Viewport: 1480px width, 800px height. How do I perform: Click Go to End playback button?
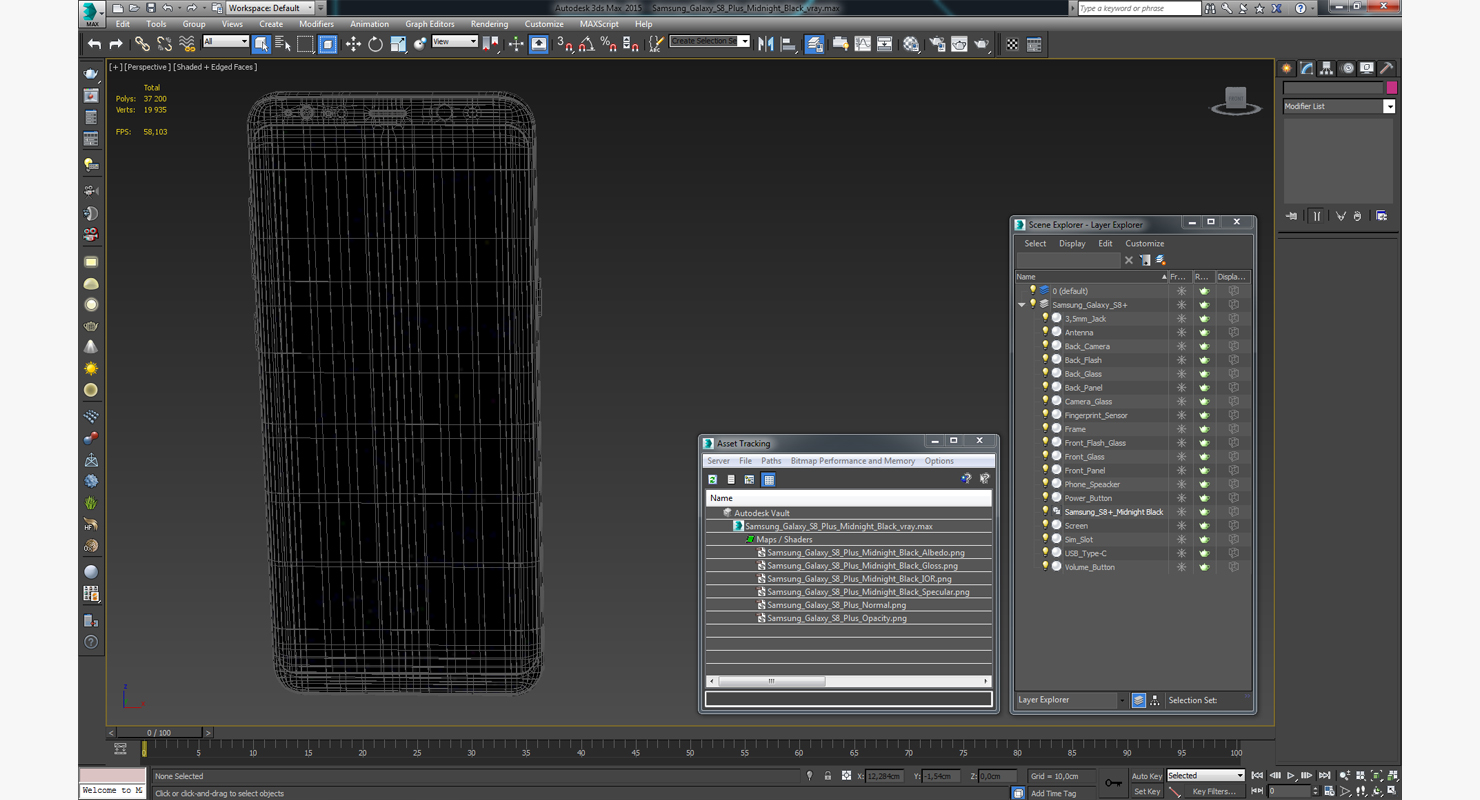tap(1324, 776)
